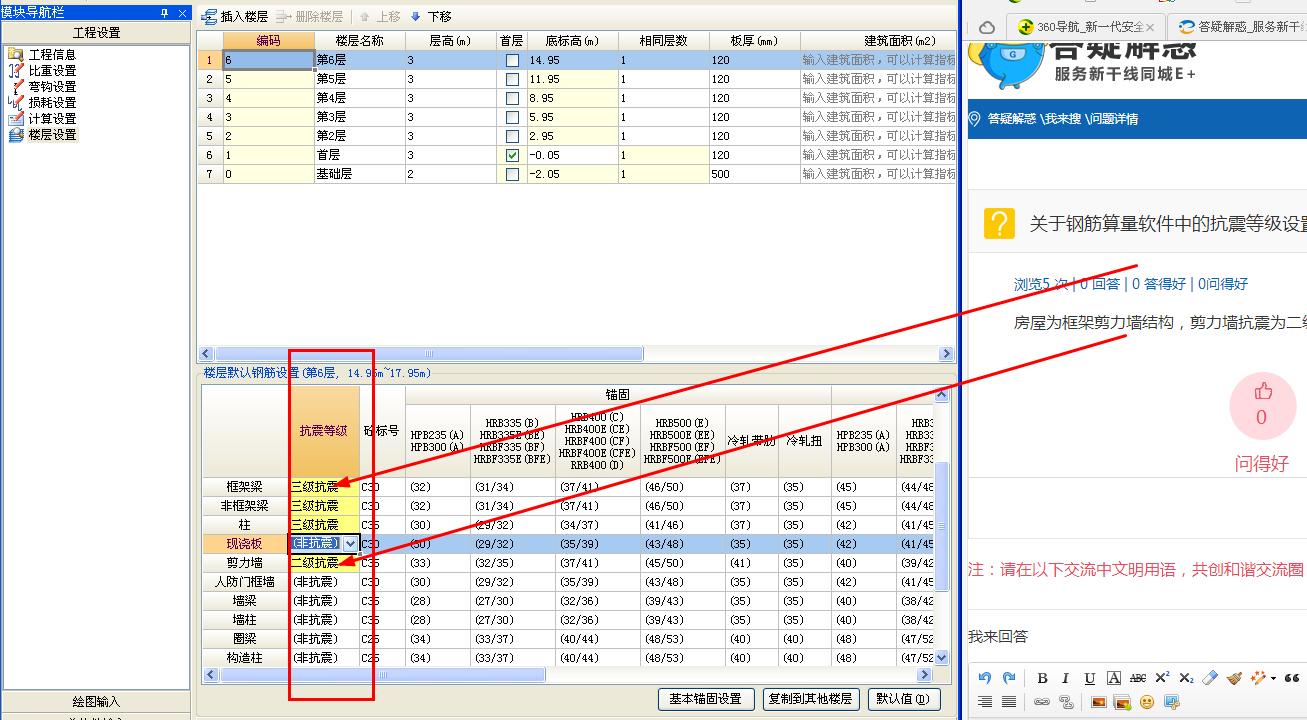Apply superscript X² formatting
Image resolution: width=1307 pixels, height=720 pixels.
click(x=1162, y=678)
